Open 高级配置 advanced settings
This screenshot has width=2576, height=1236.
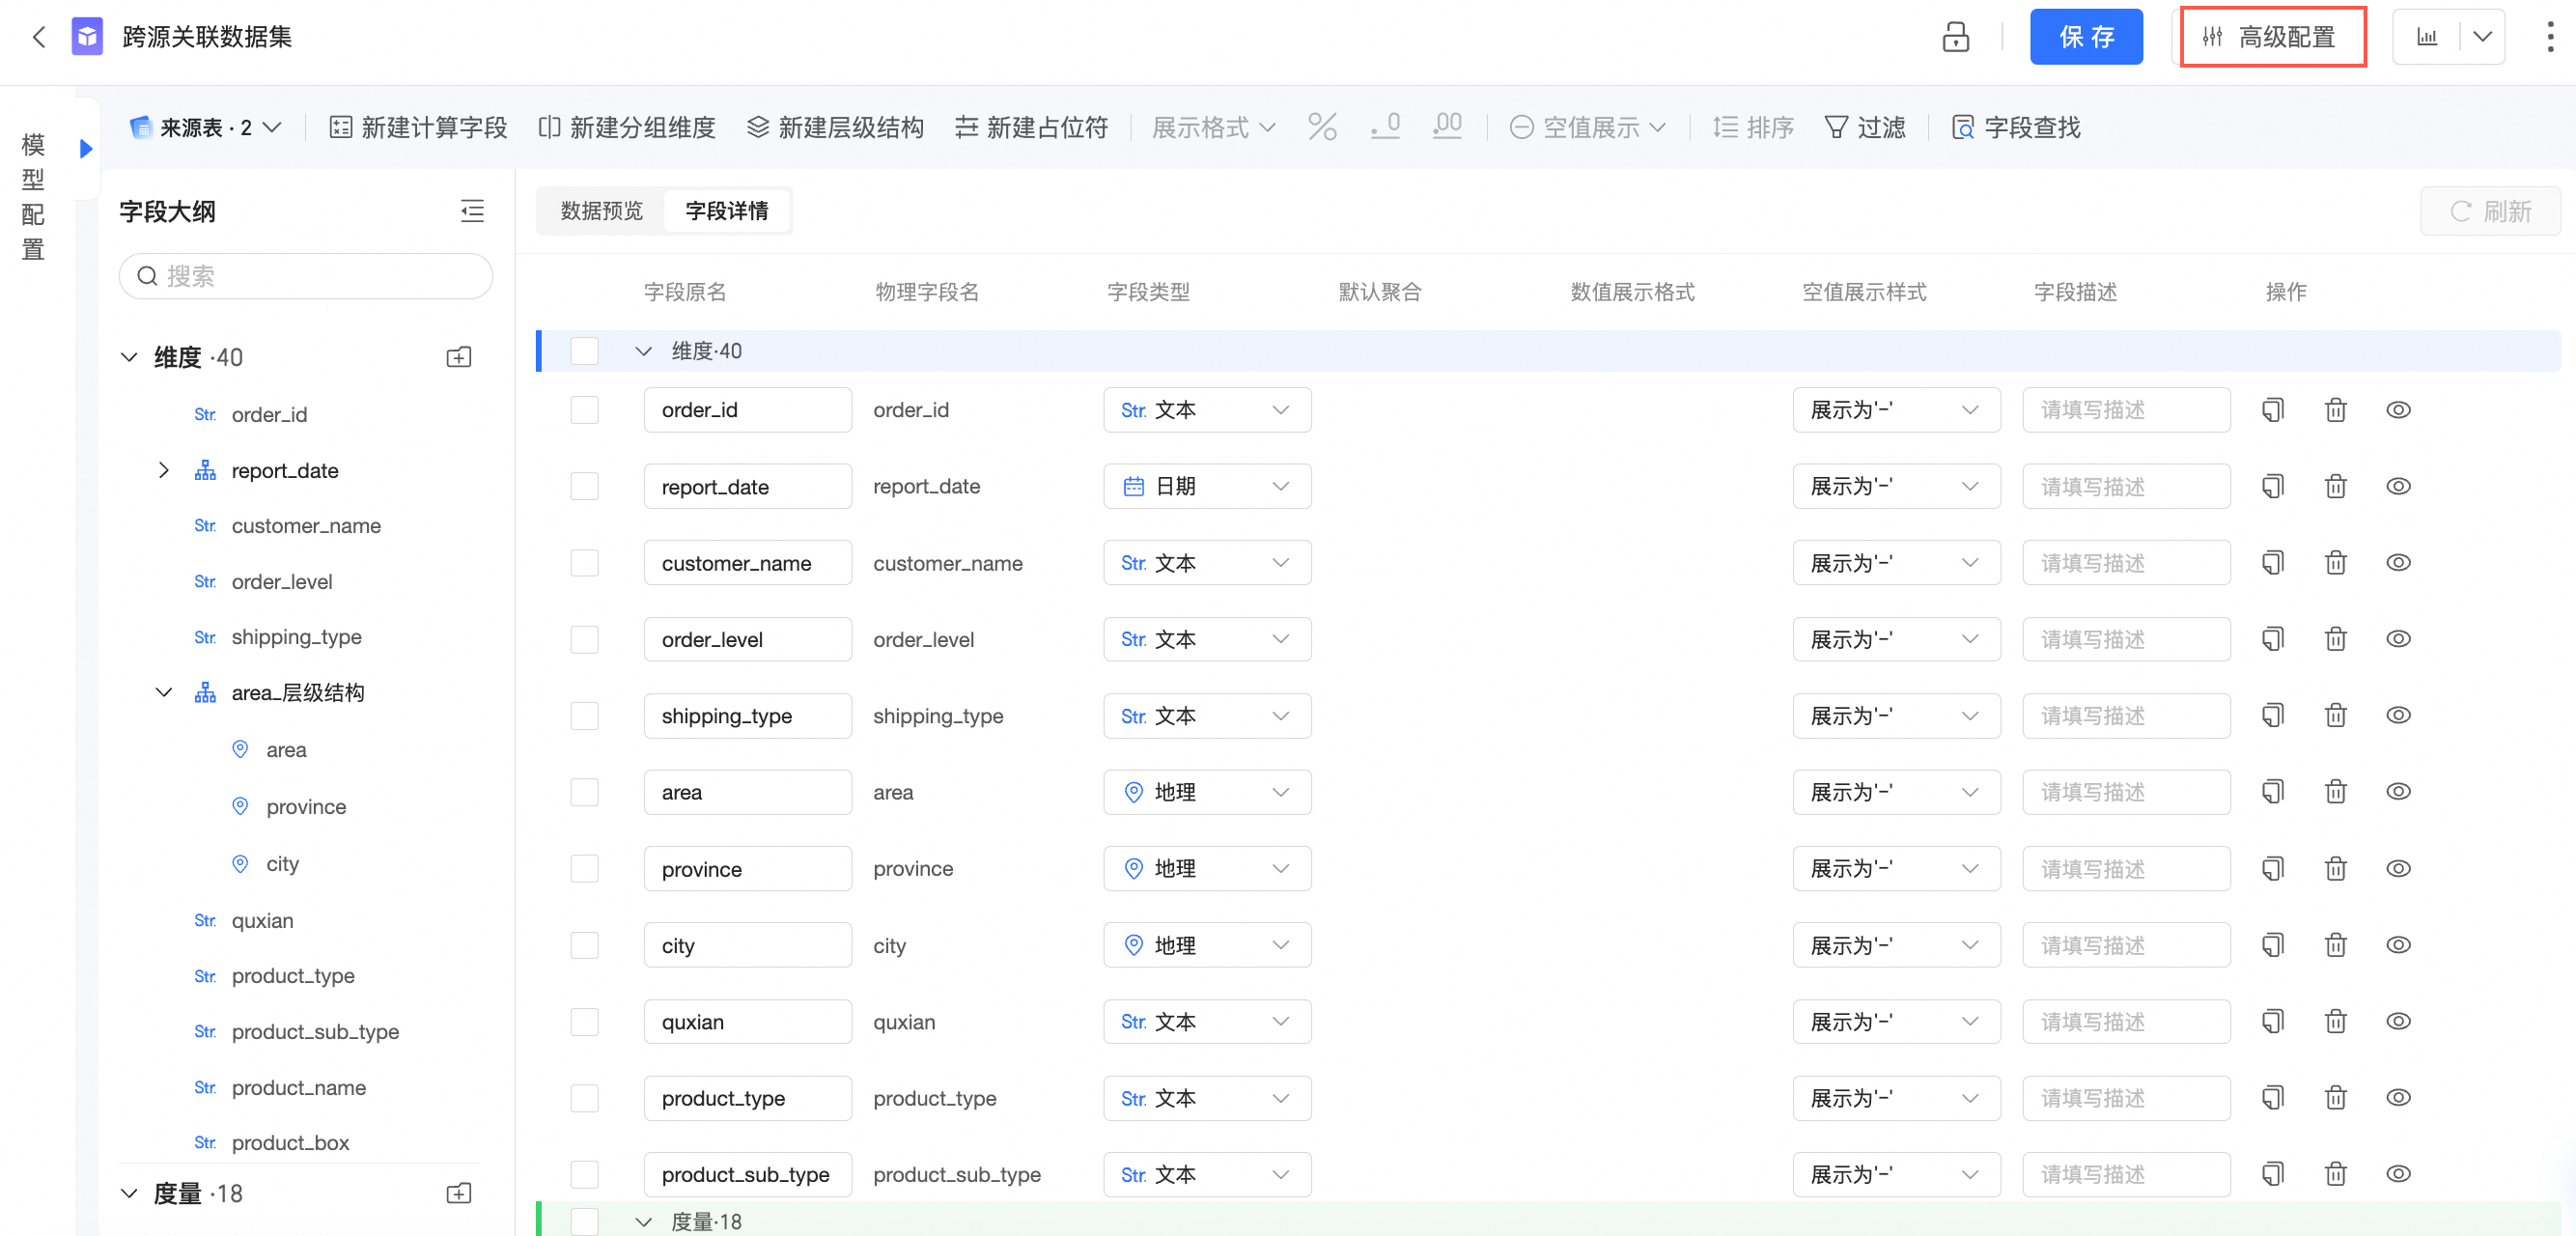[2272, 37]
